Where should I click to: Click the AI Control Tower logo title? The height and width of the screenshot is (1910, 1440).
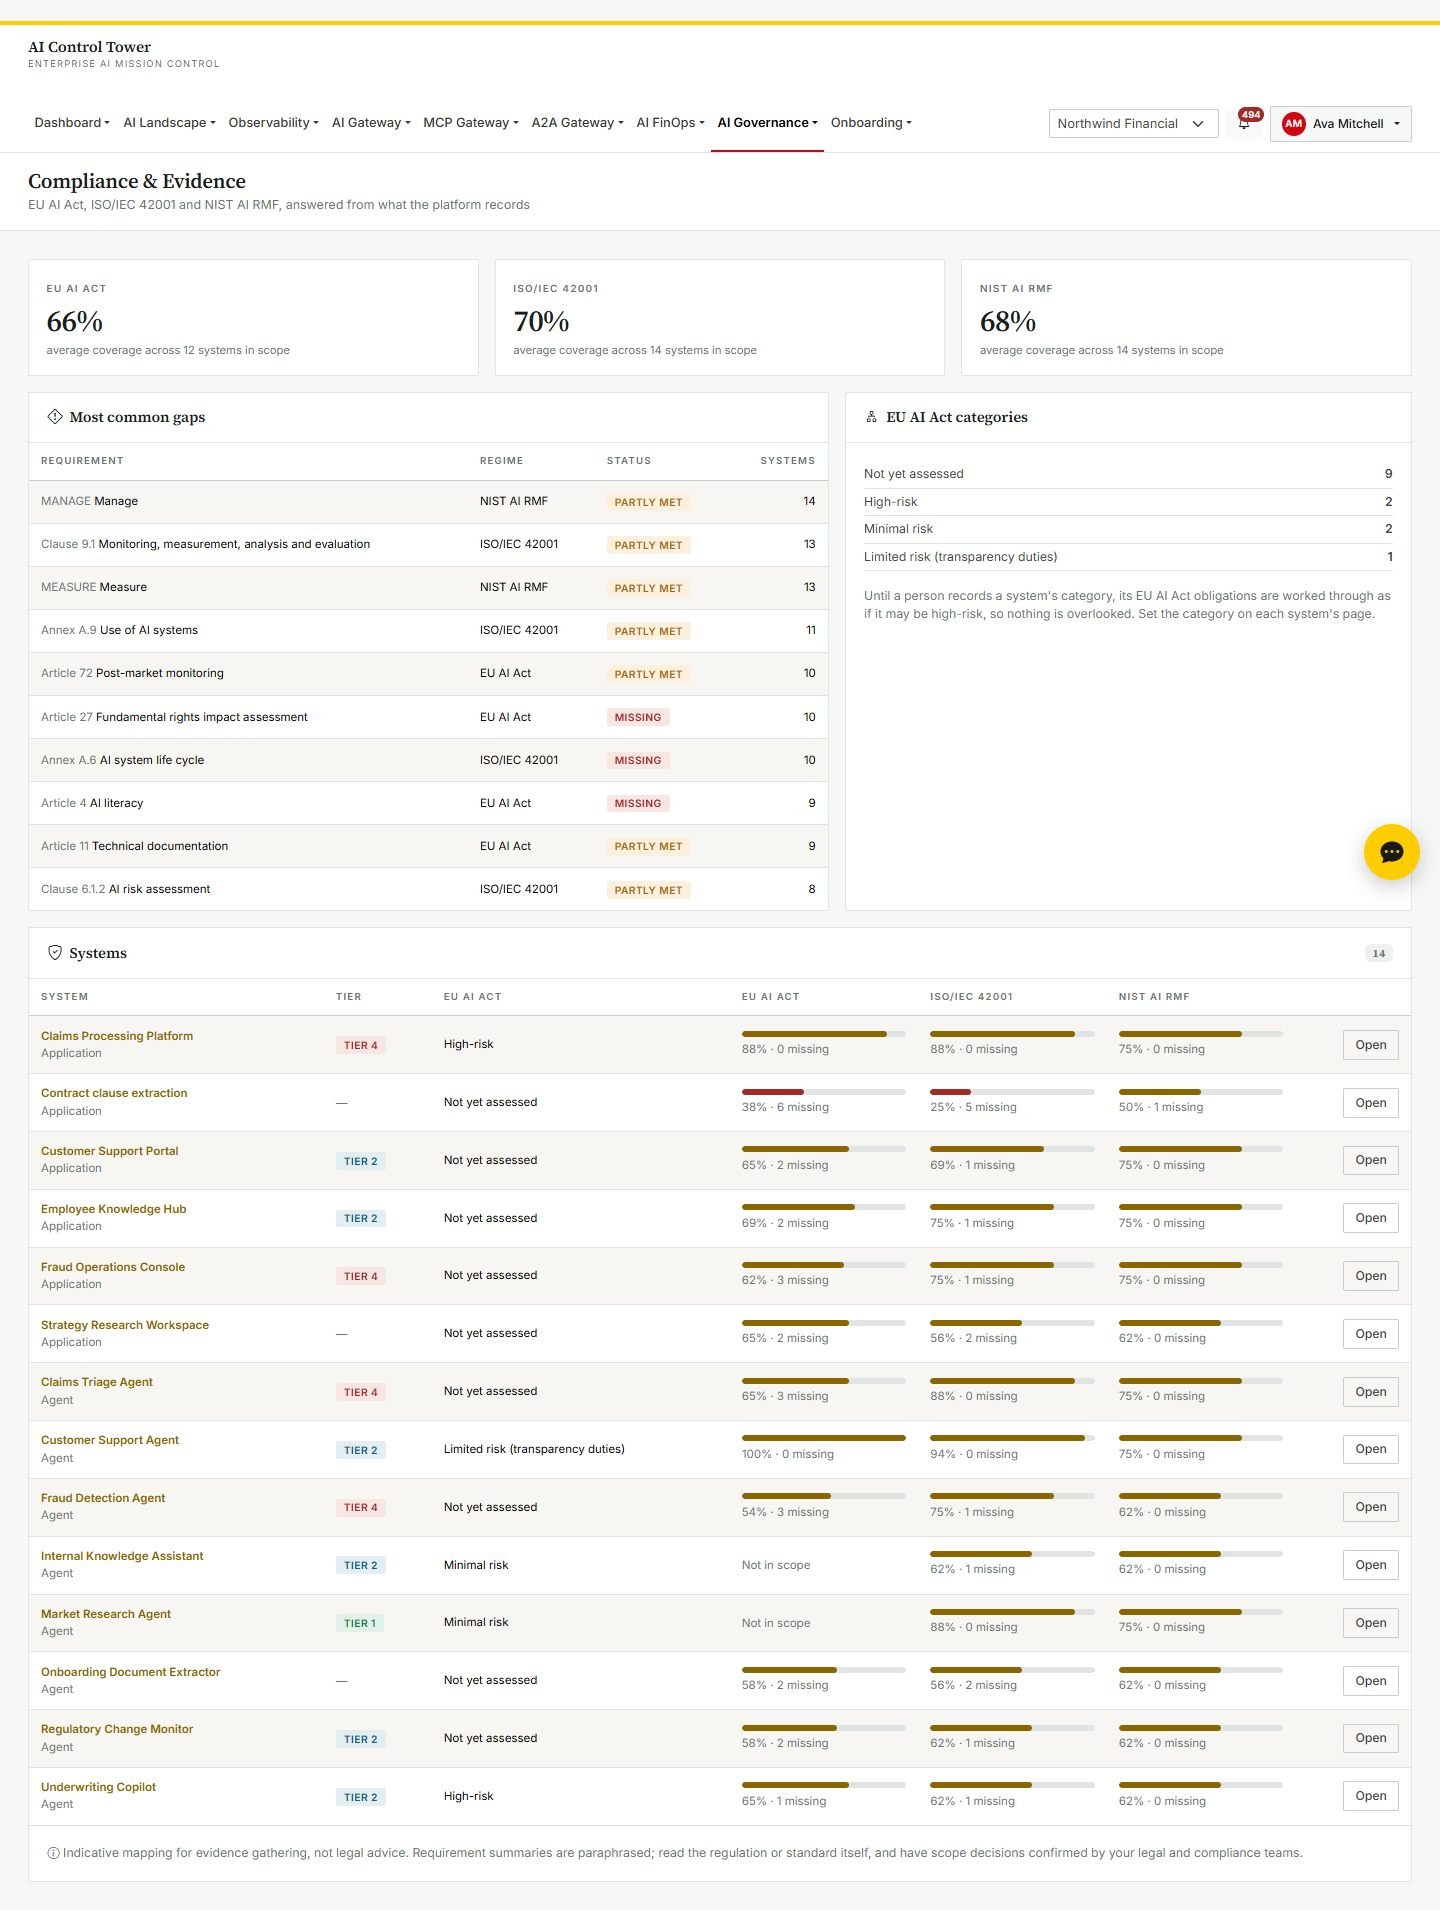[x=90, y=47]
